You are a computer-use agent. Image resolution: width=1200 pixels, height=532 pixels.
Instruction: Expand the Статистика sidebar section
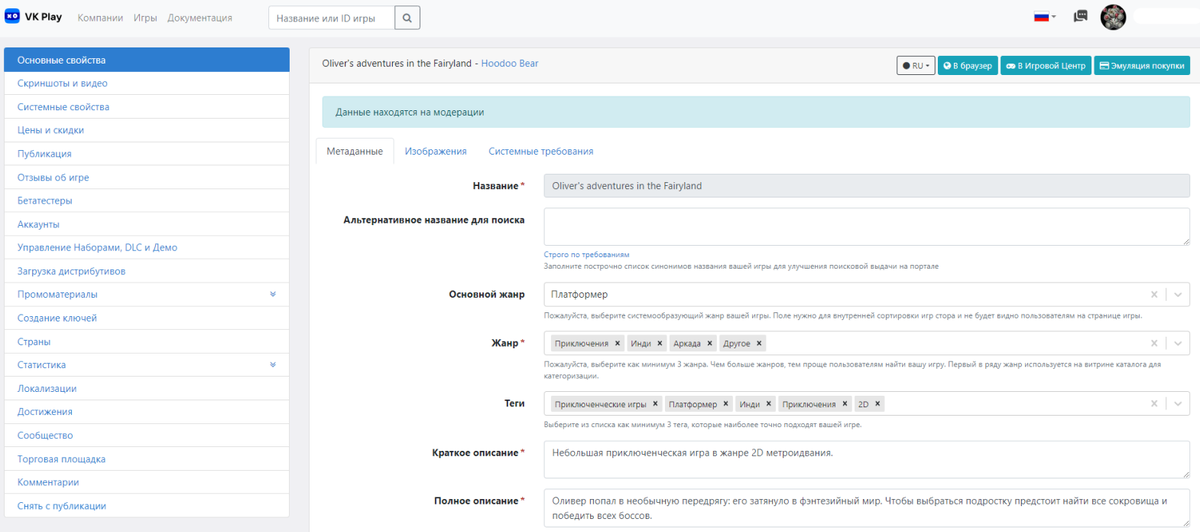[272, 365]
